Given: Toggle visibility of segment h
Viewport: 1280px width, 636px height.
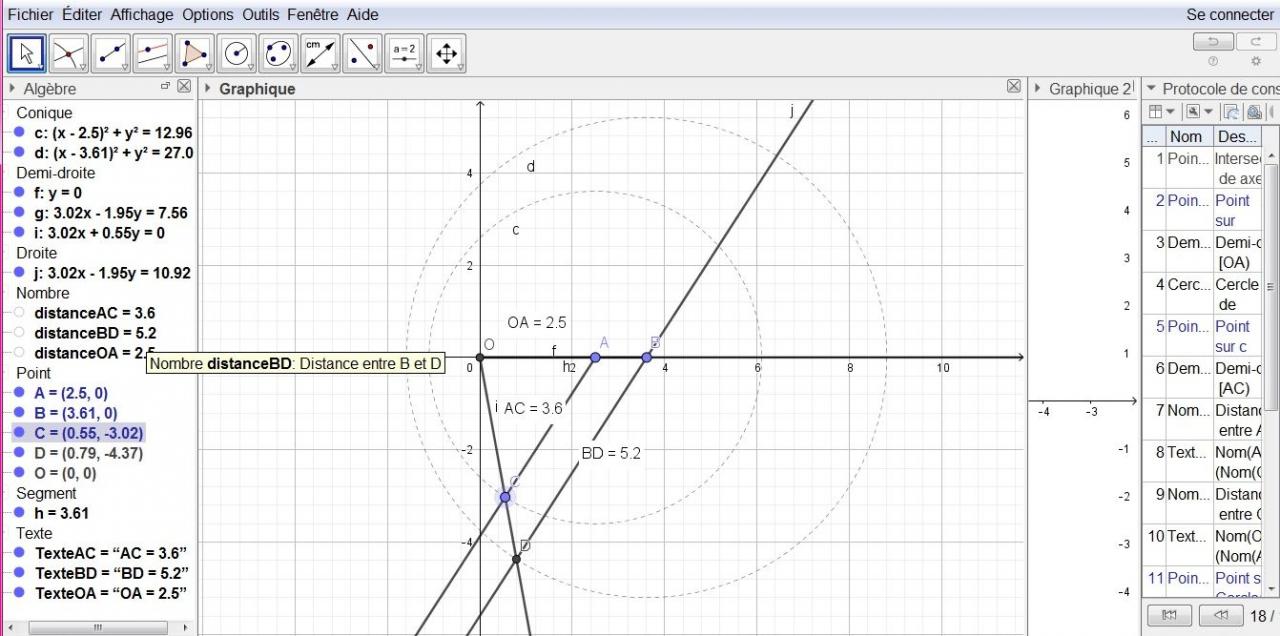Looking at the screenshot, I should [19, 512].
